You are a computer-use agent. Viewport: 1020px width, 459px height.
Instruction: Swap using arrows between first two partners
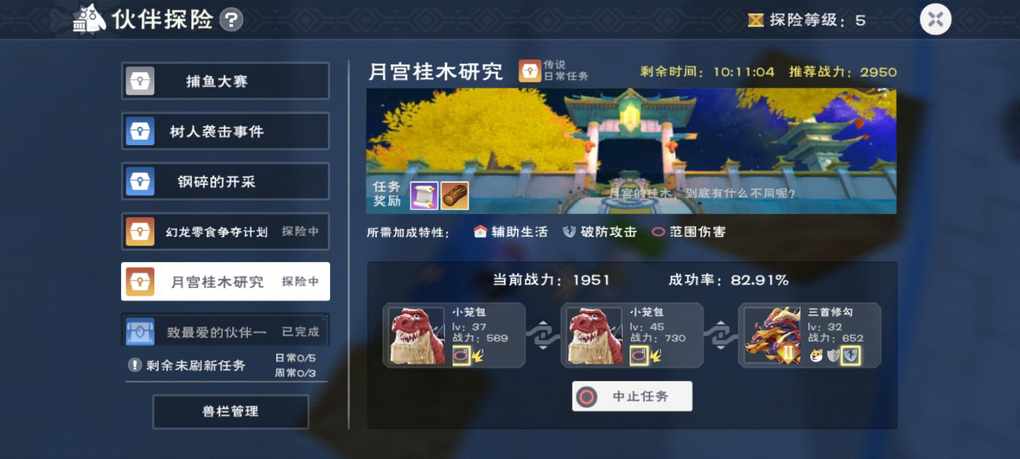[543, 335]
